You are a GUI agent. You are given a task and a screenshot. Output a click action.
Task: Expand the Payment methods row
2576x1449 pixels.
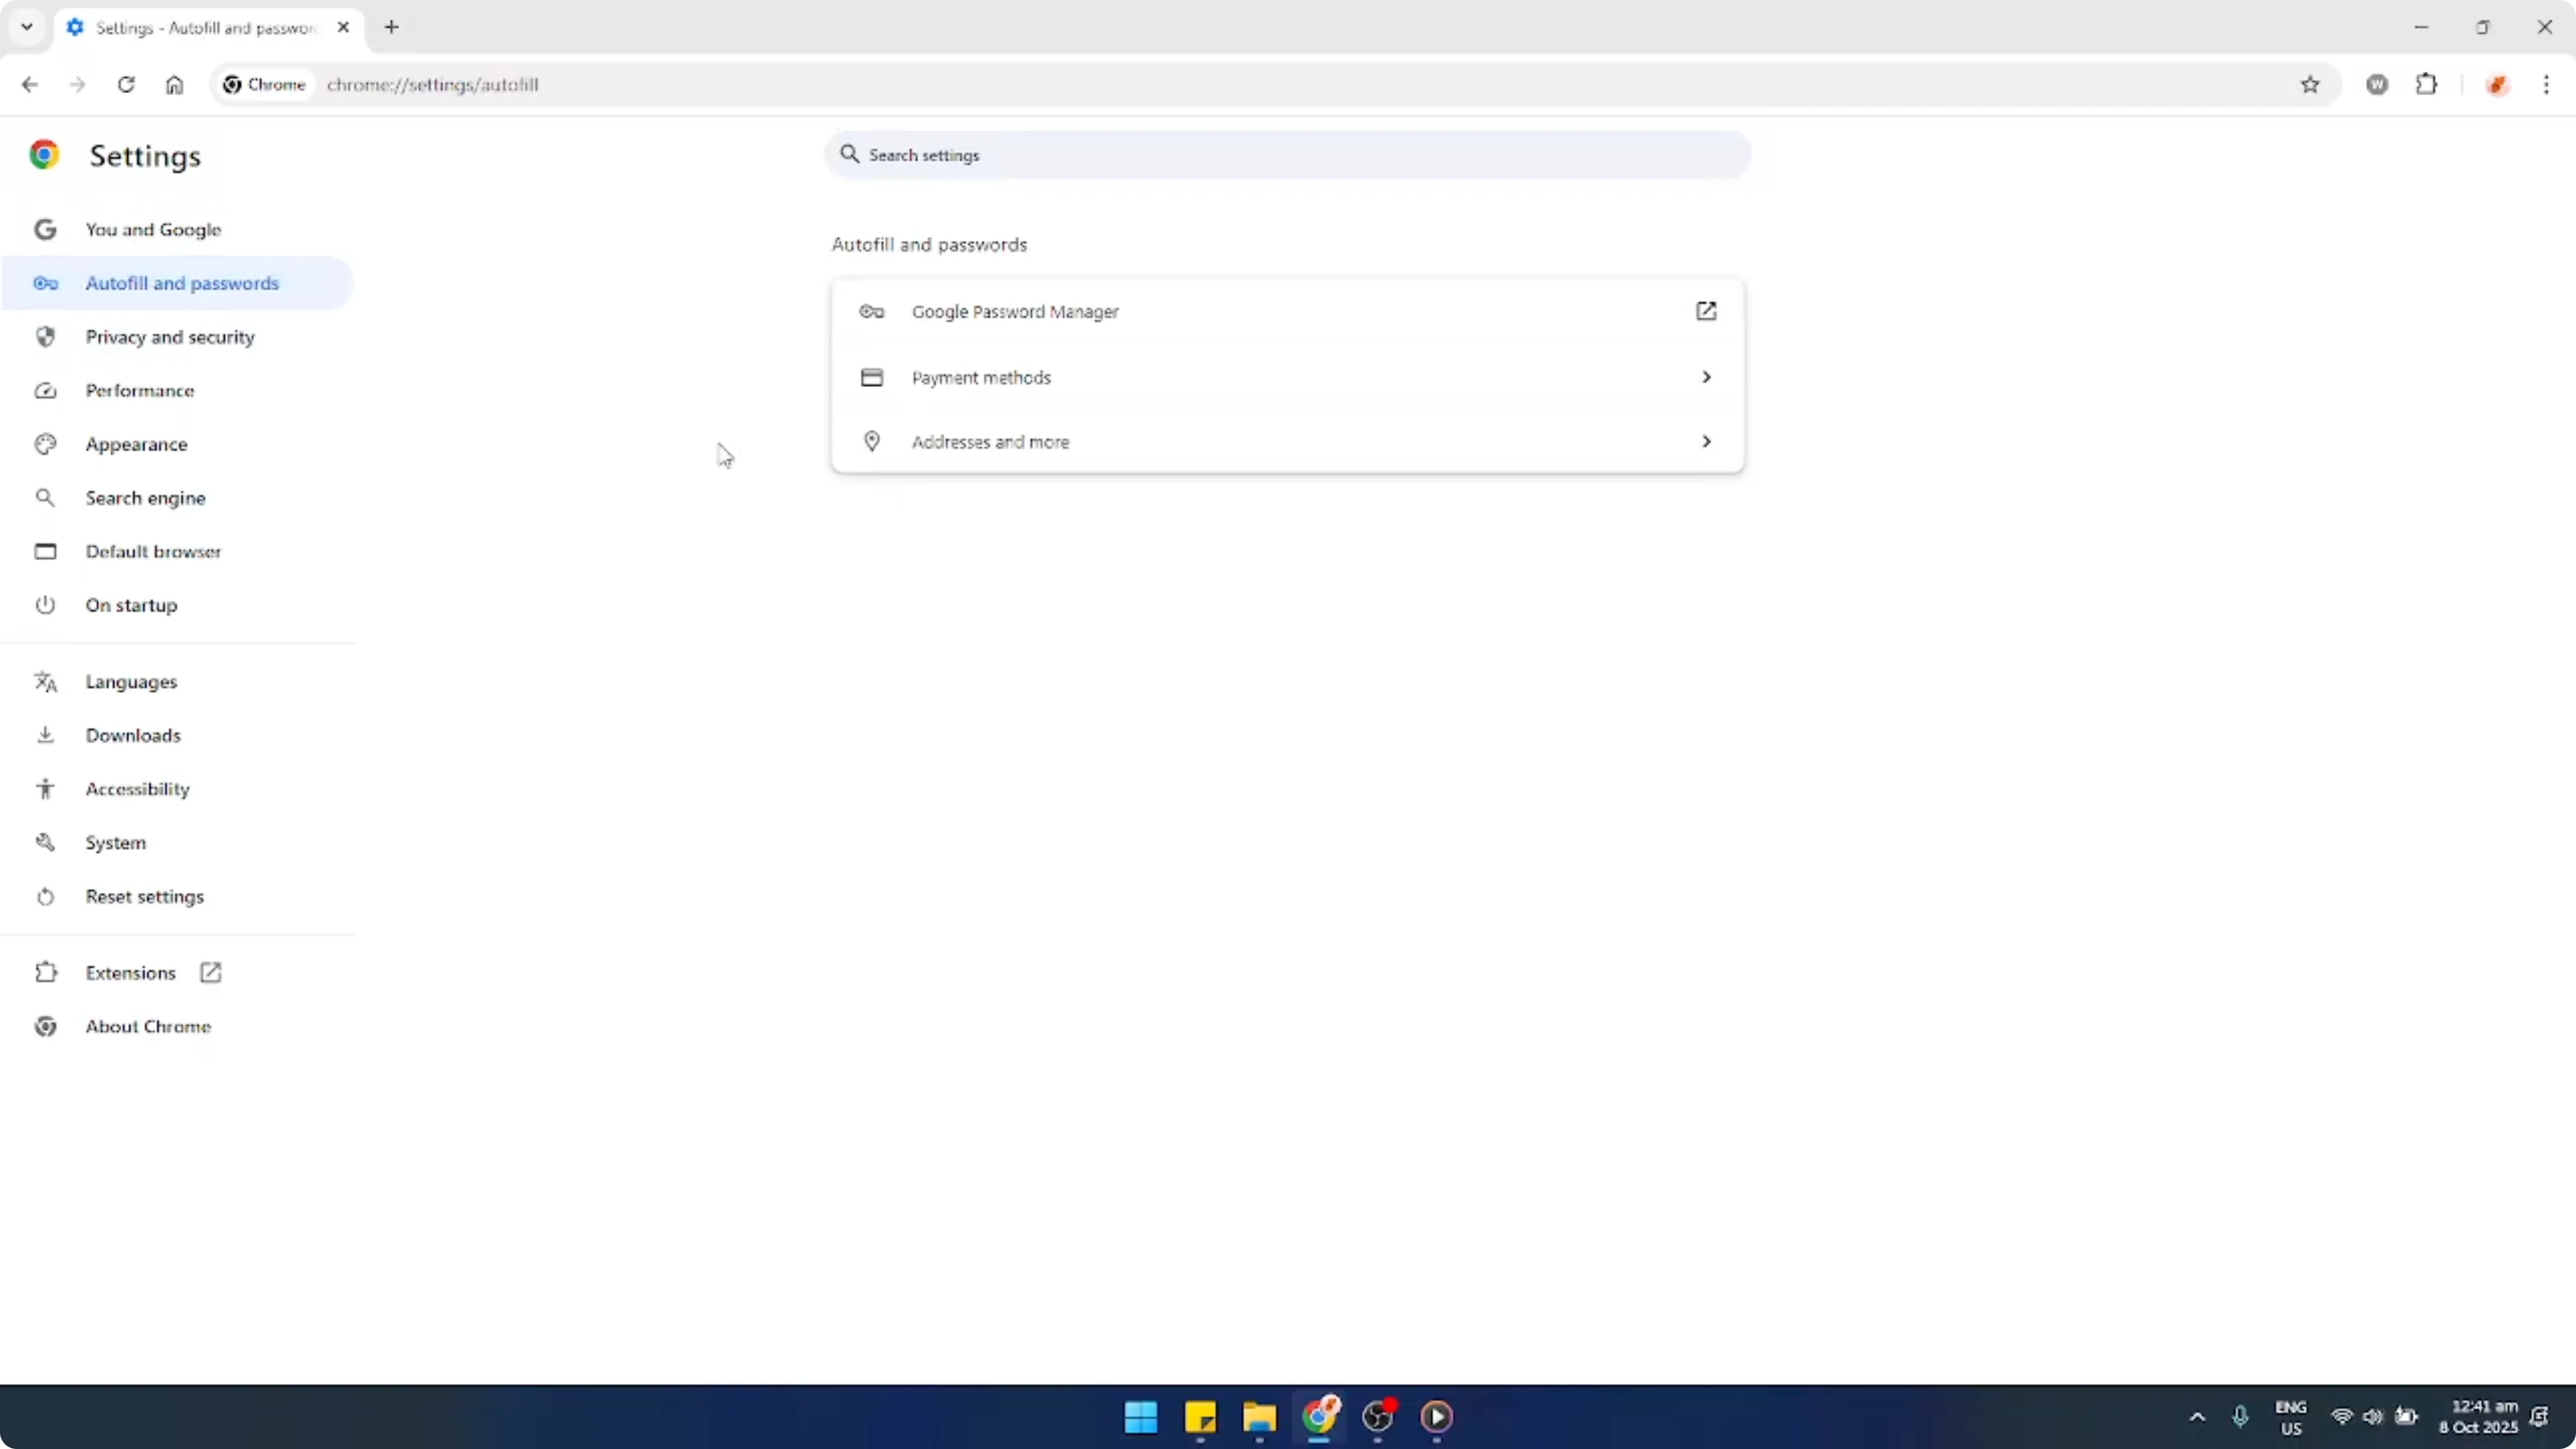1286,377
